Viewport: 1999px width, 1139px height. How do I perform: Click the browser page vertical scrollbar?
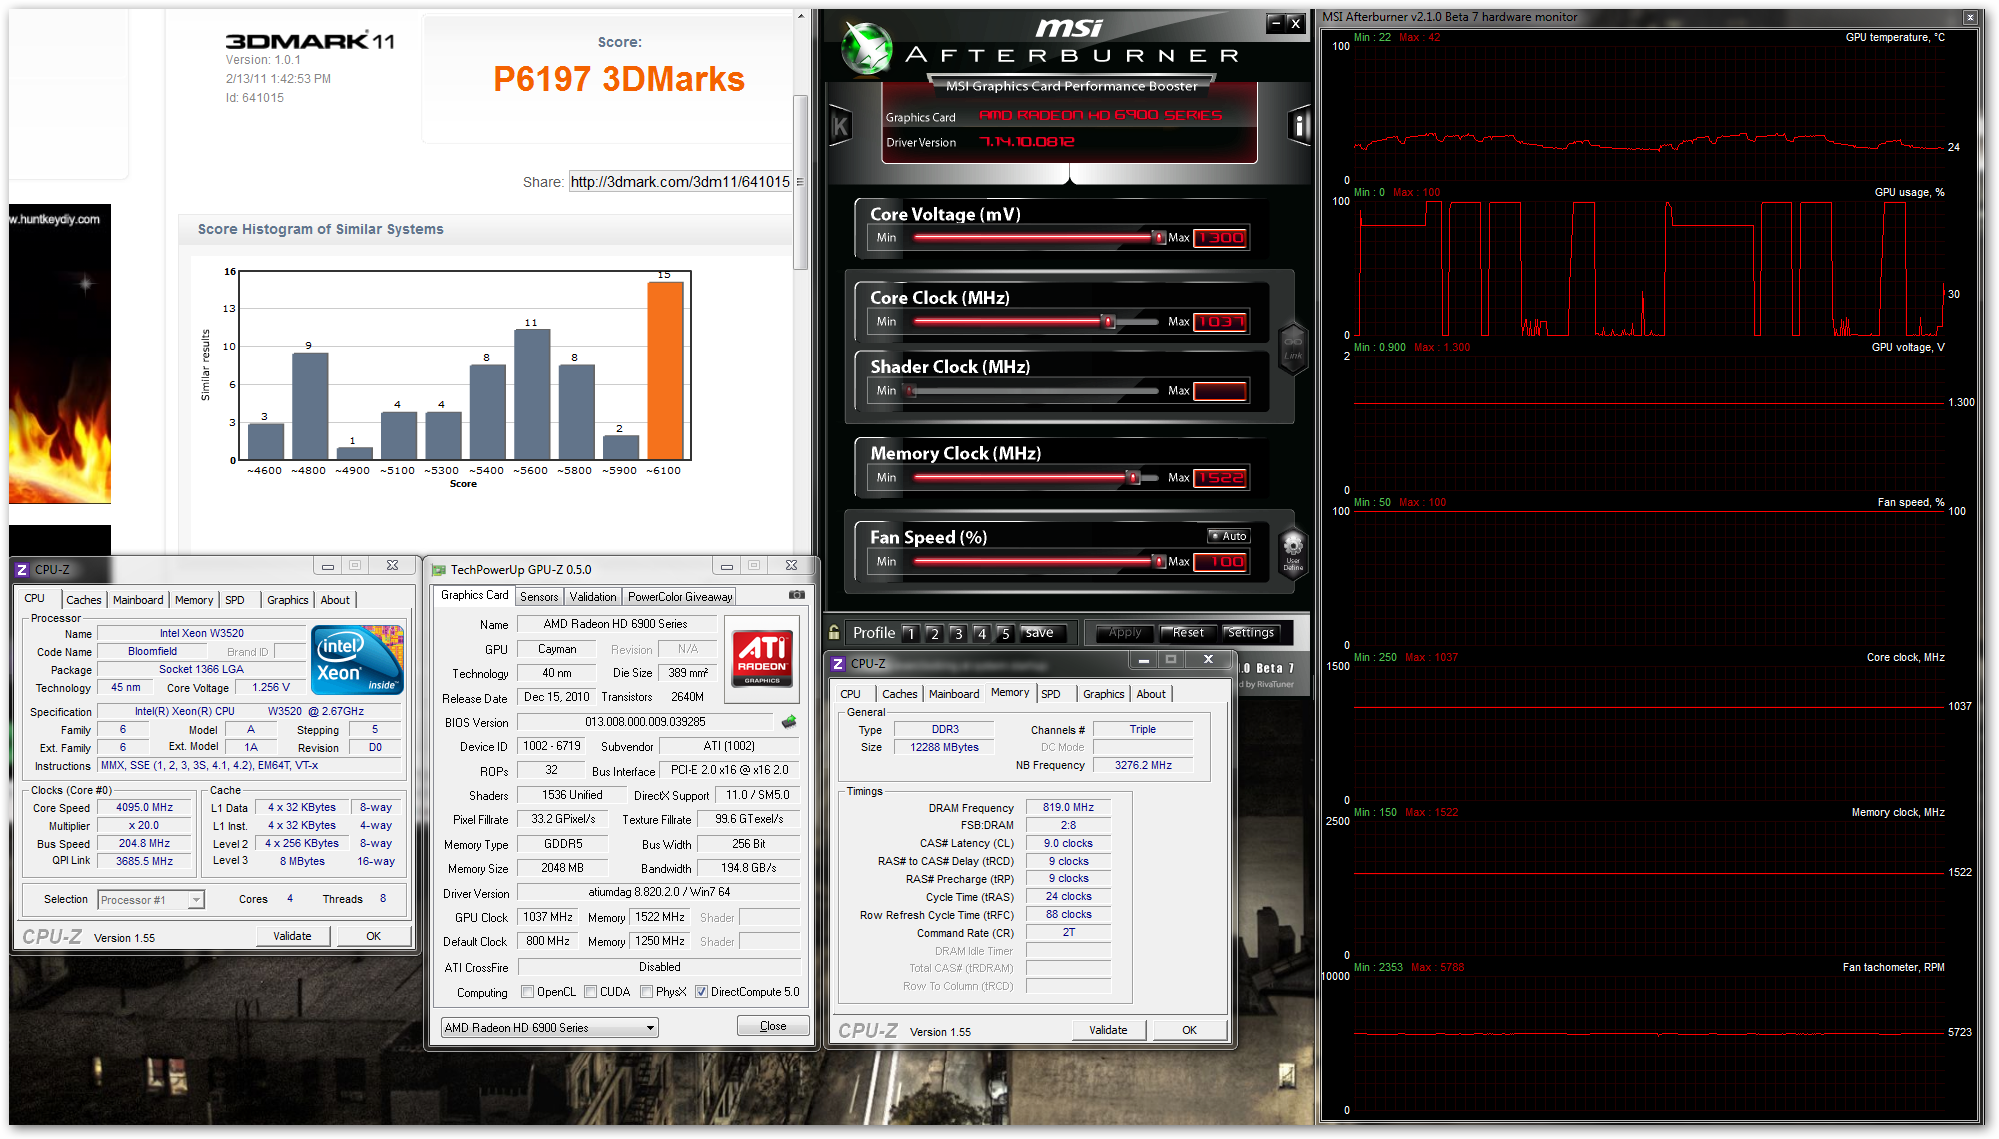pyautogui.click(x=800, y=180)
